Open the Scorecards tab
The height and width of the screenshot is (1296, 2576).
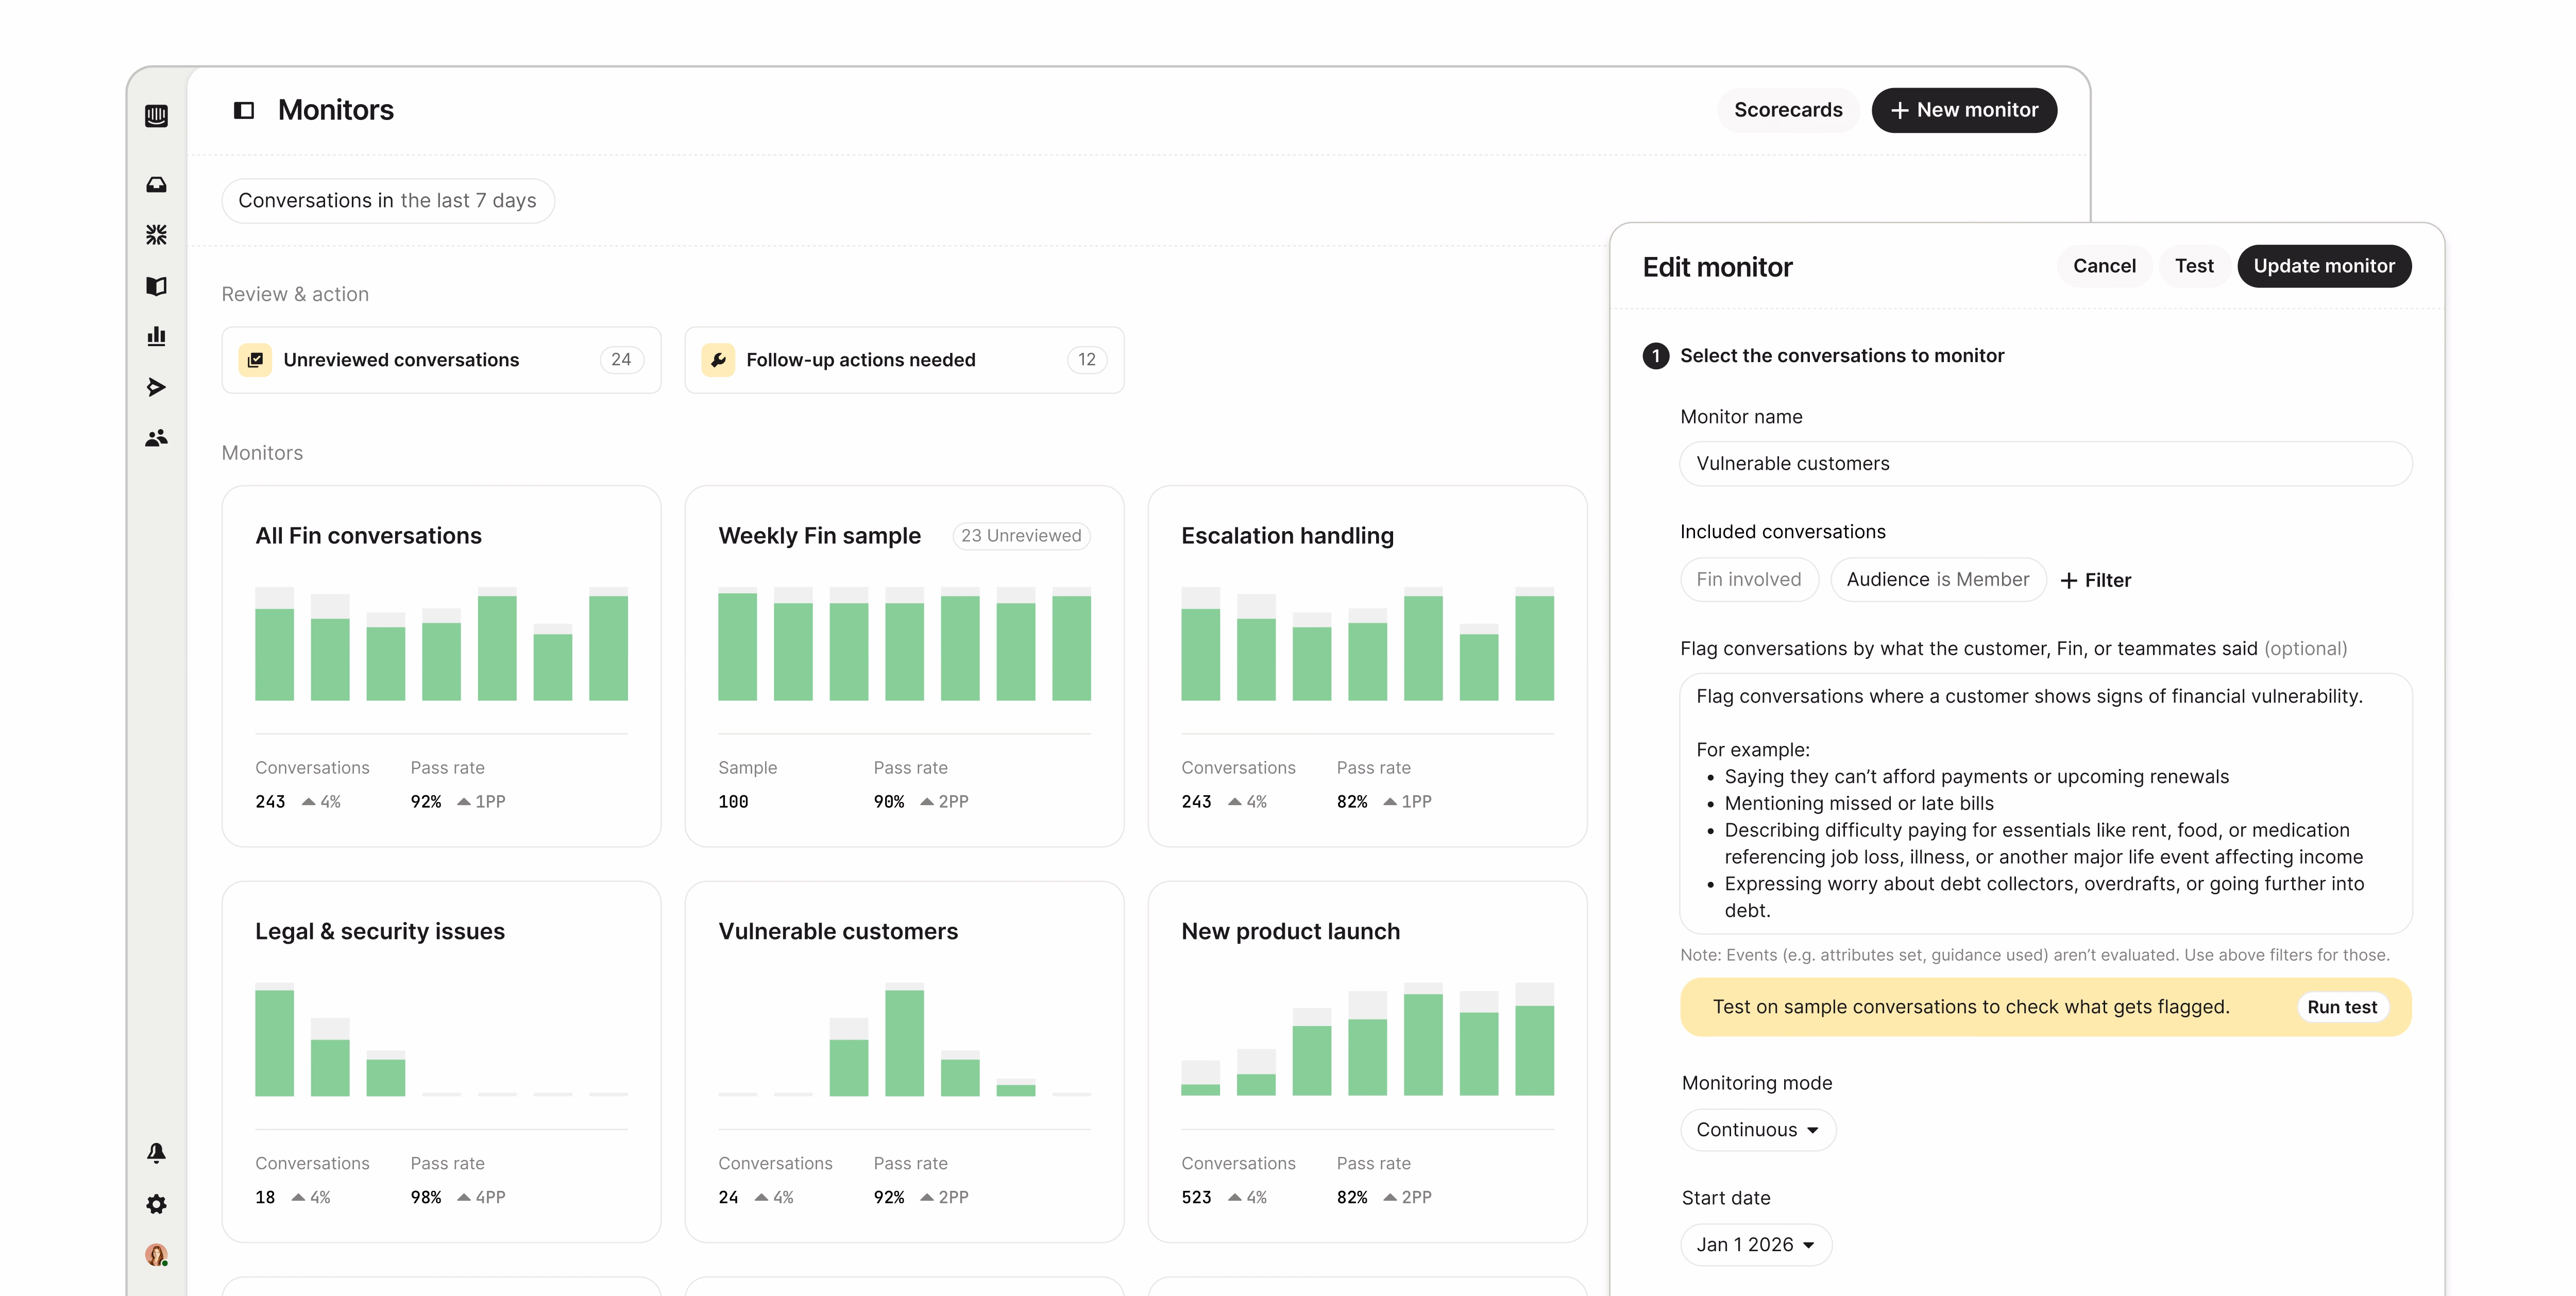[1787, 110]
